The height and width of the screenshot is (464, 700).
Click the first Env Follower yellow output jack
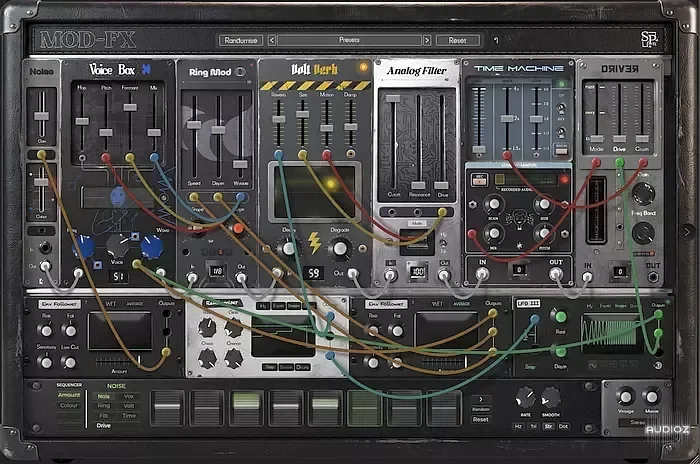(x=166, y=352)
